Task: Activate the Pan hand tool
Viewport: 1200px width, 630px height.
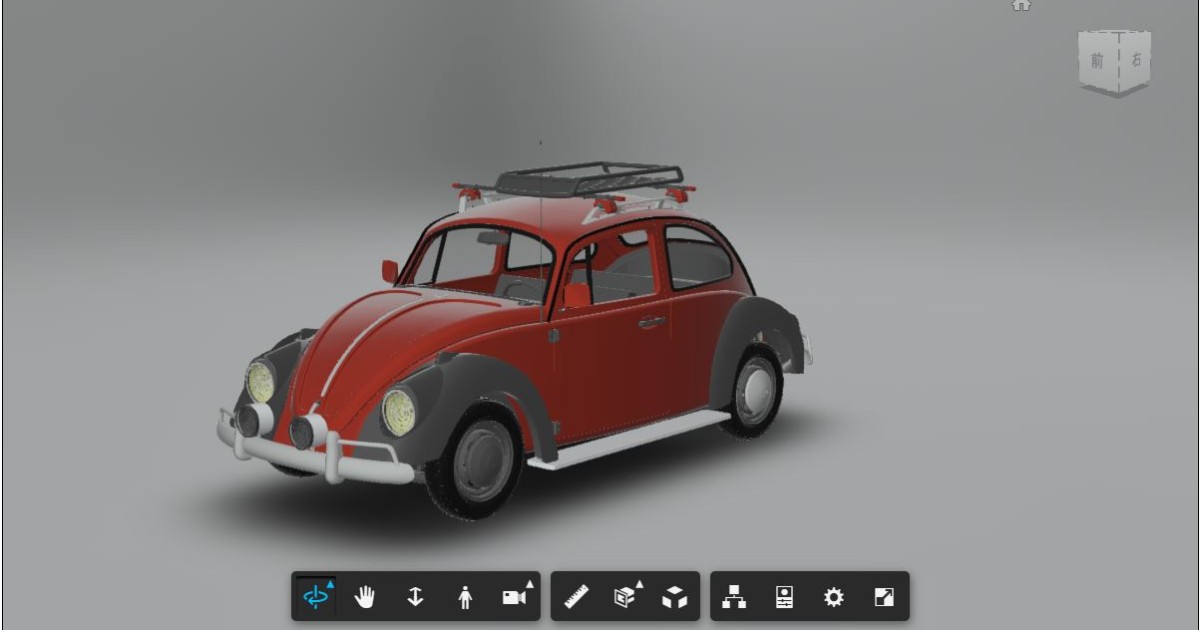Action: pos(367,597)
